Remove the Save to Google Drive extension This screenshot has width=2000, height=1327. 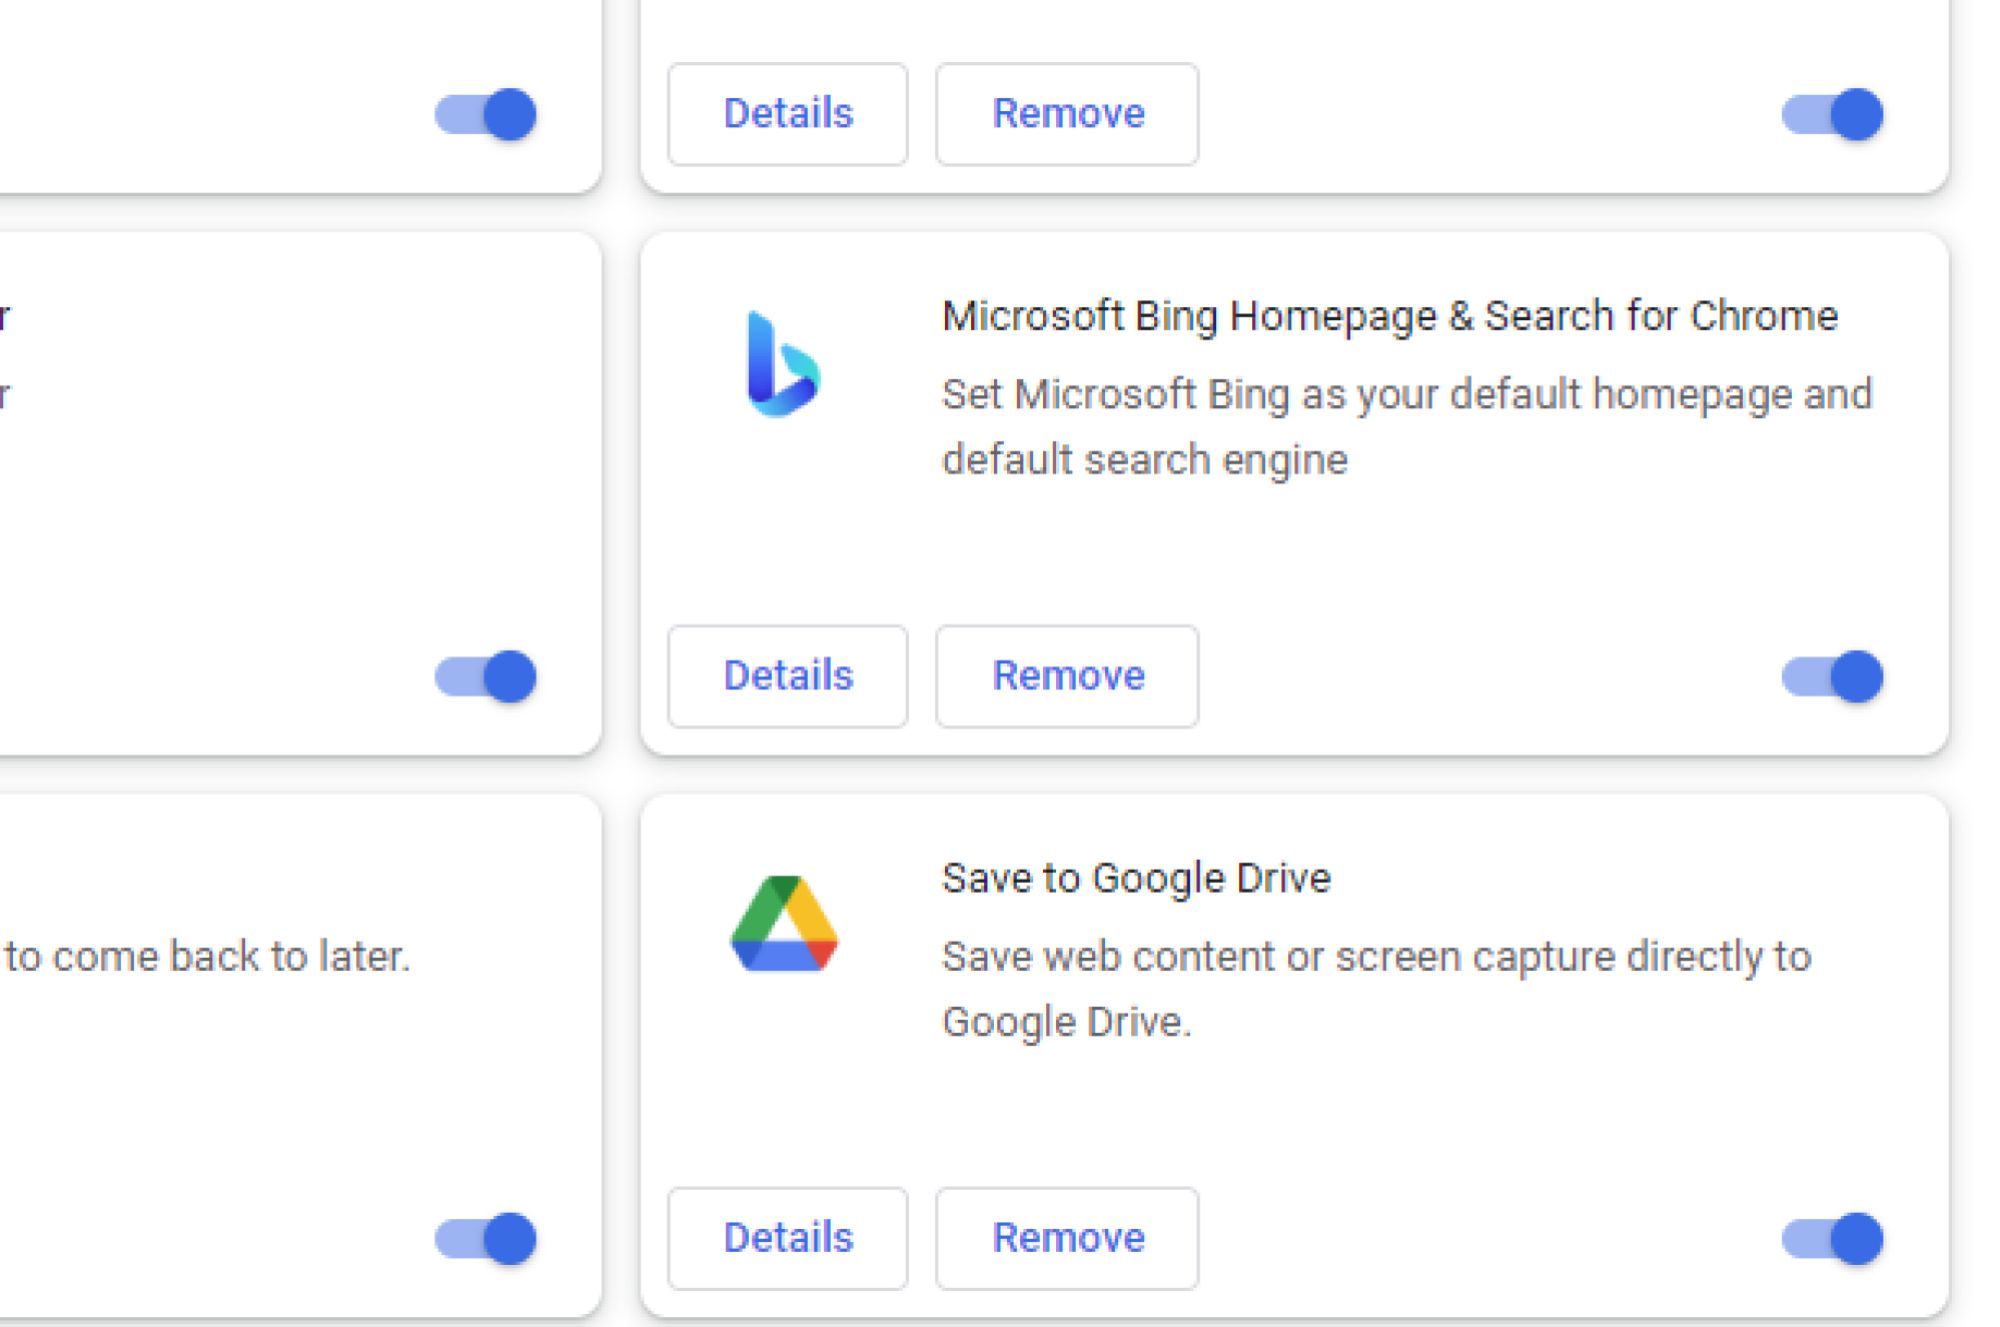coord(1066,1238)
